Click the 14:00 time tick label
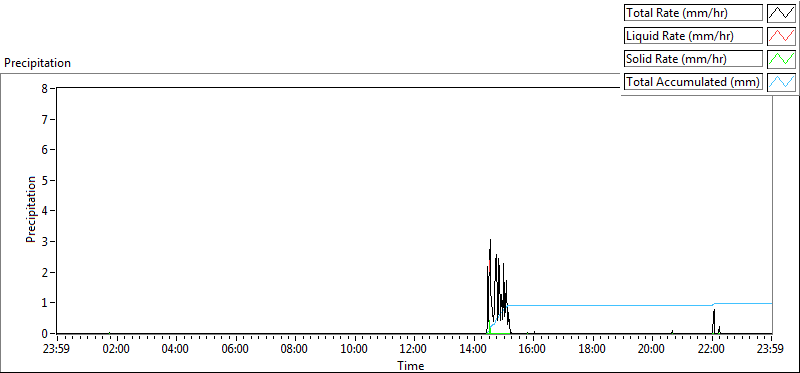This screenshot has width=800, height=373. tap(474, 350)
